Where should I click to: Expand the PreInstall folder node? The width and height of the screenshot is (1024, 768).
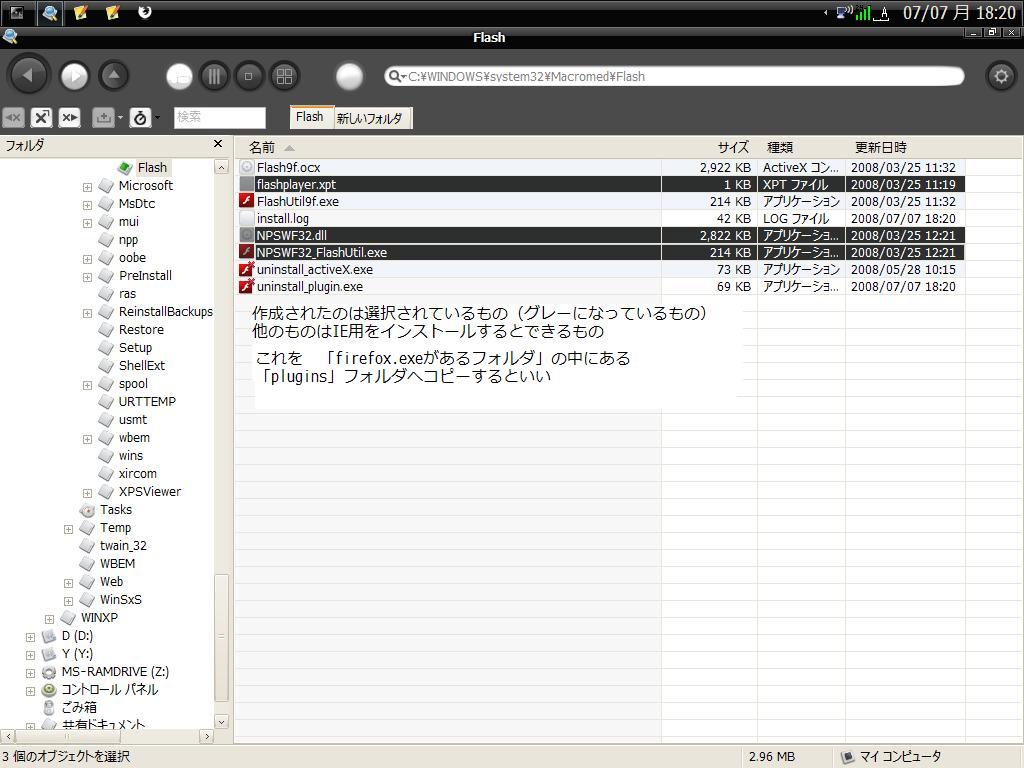pos(87,278)
